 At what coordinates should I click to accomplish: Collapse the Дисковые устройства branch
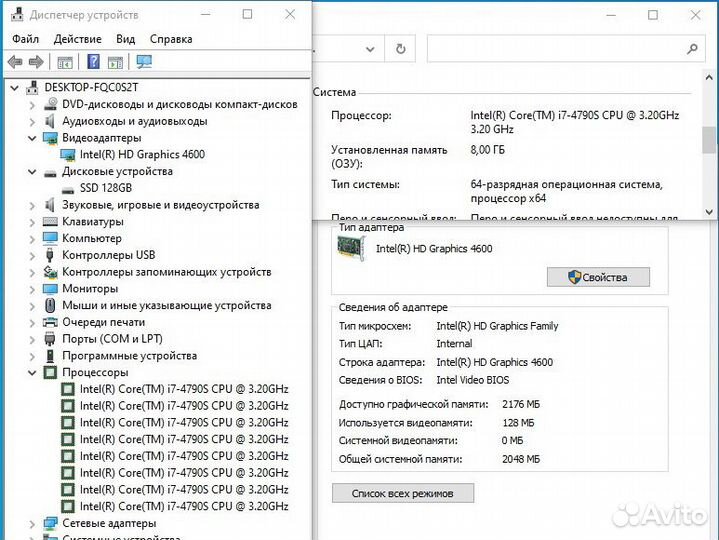point(32,172)
